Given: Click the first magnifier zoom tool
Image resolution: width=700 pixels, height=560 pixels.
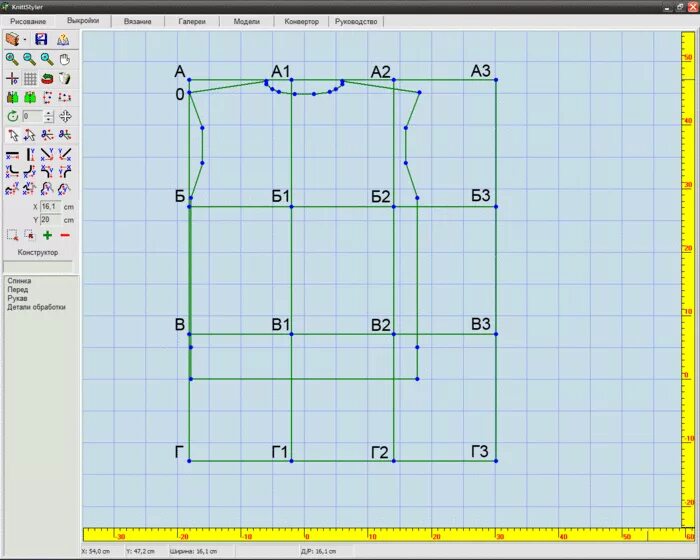Looking at the screenshot, I should coord(12,59).
